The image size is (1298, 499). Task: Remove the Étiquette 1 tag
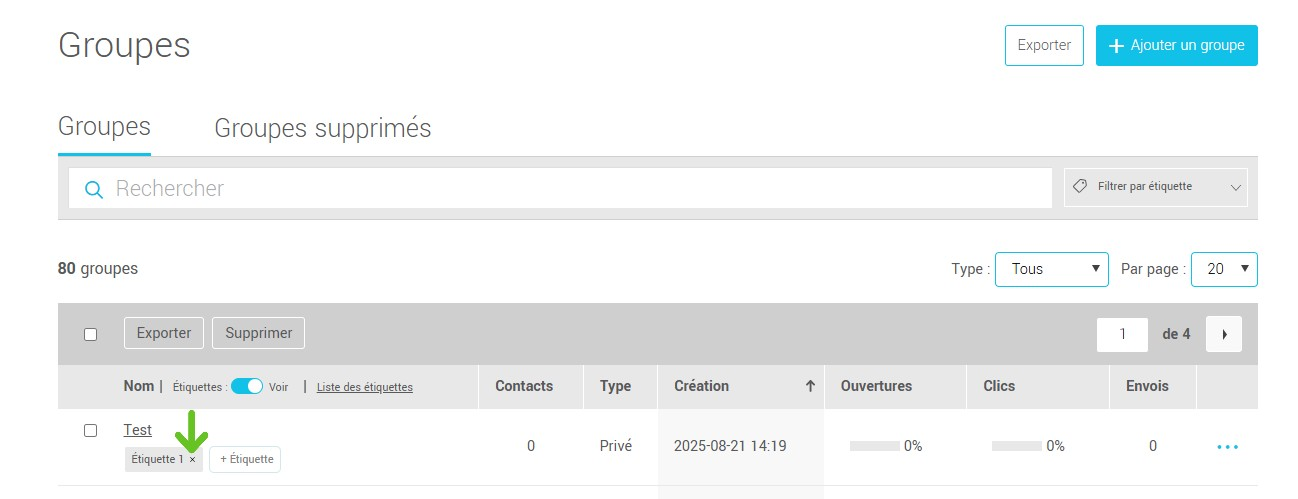pyautogui.click(x=193, y=459)
